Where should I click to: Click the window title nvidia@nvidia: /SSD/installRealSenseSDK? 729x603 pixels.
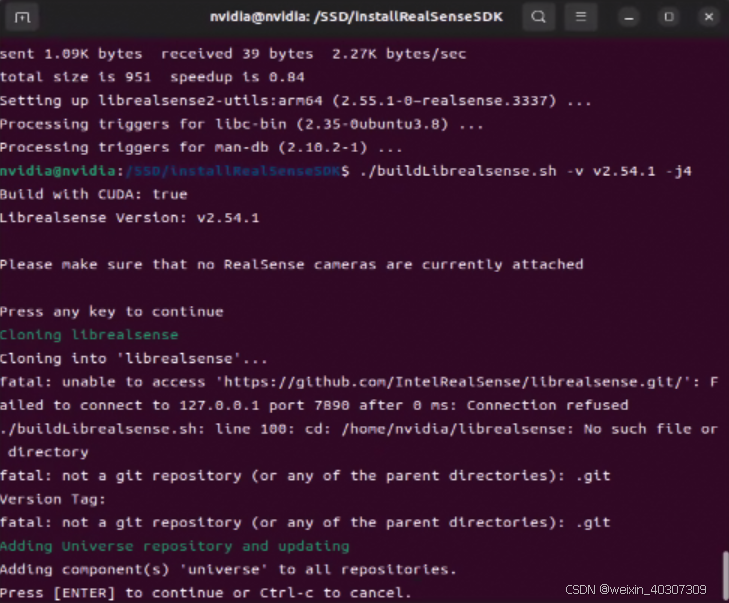pos(356,17)
